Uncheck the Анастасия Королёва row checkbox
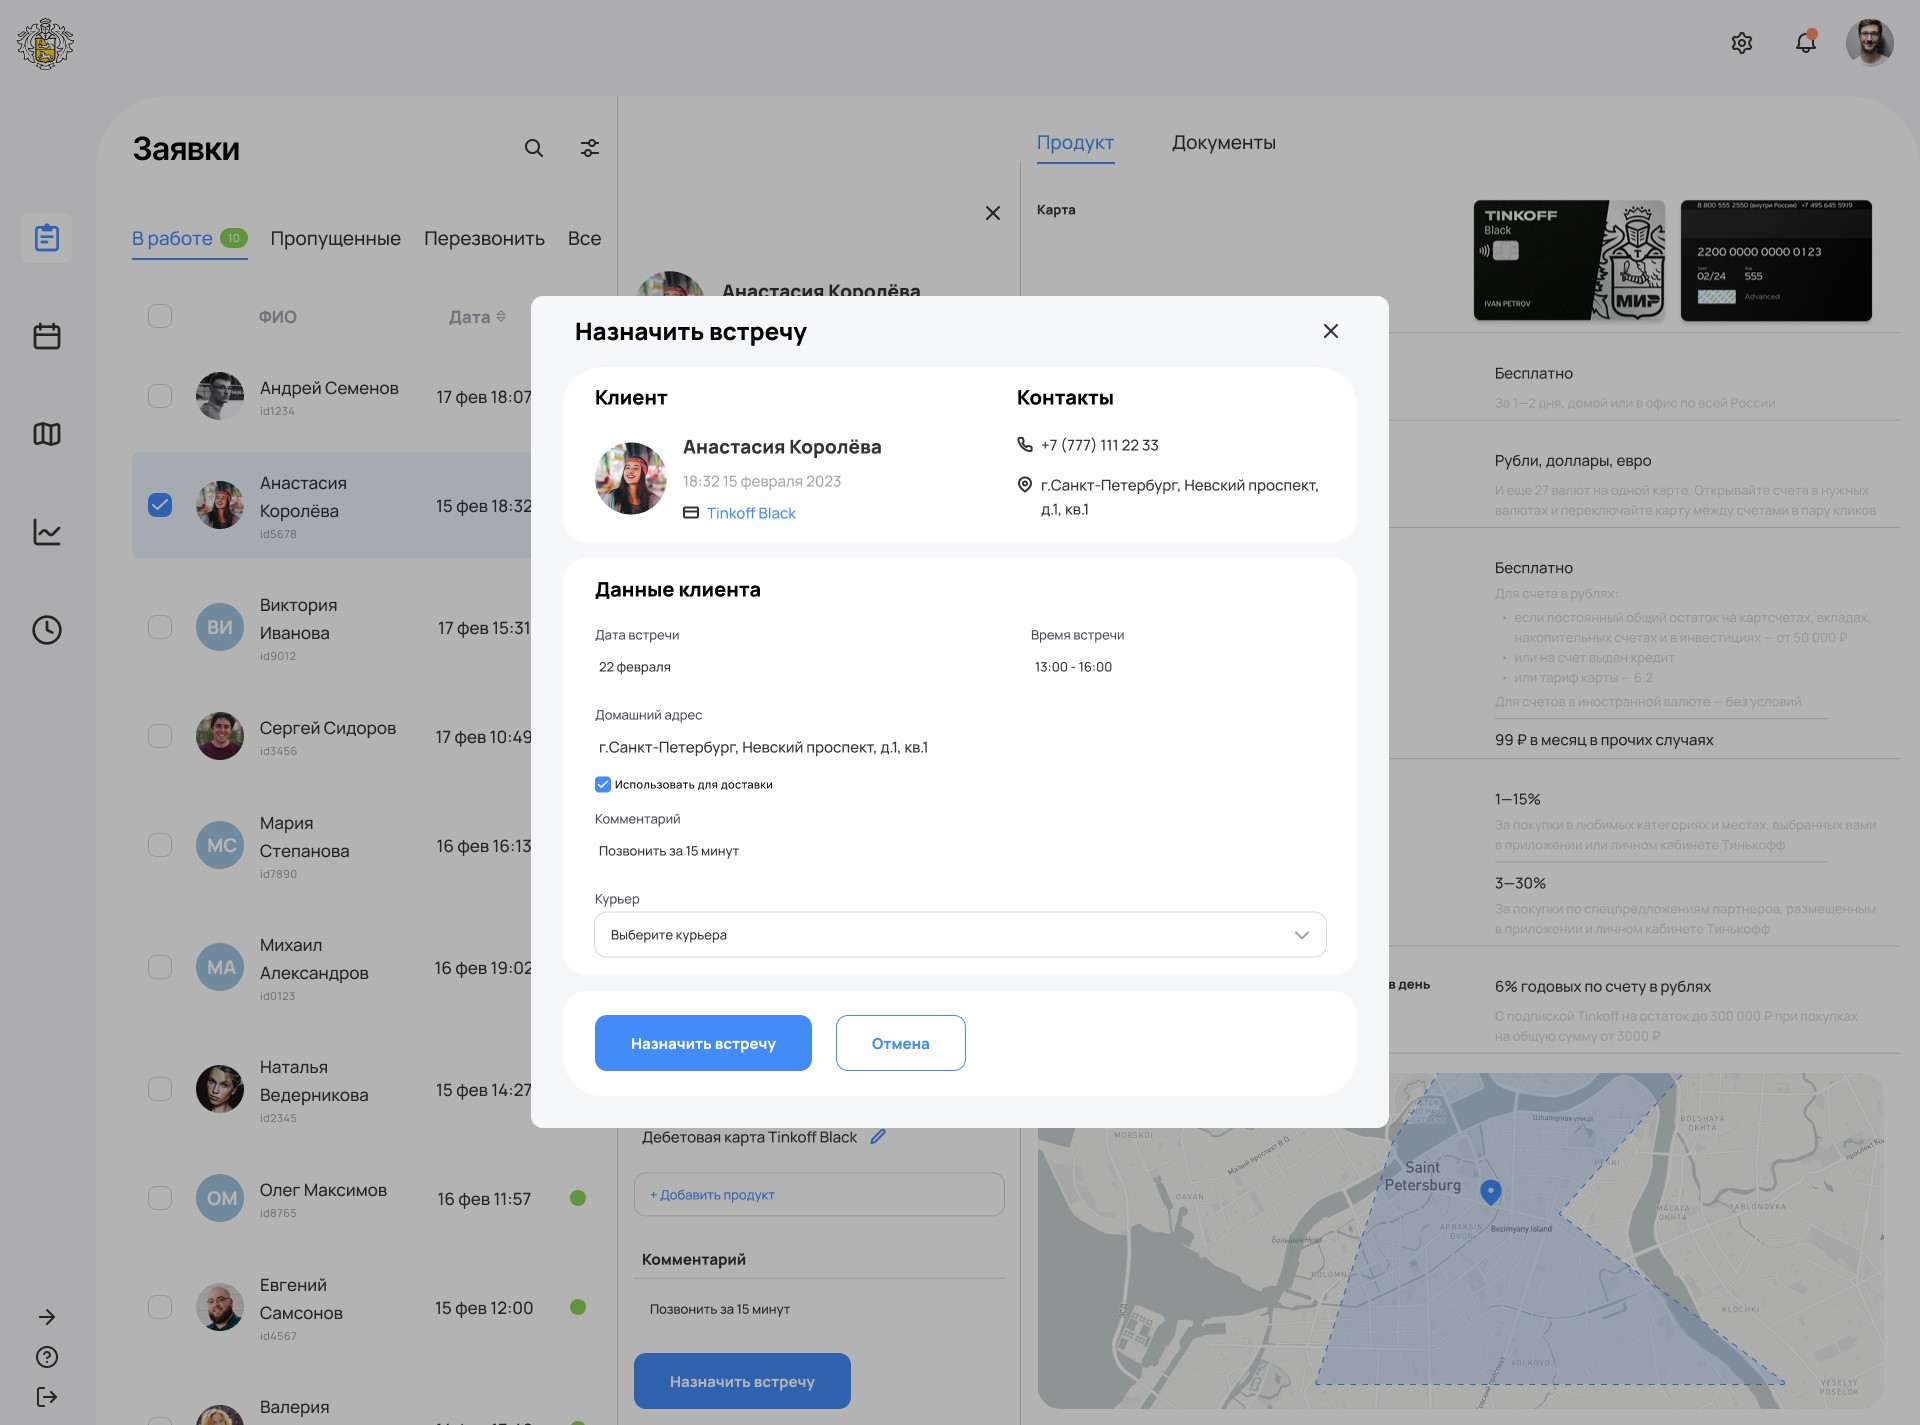This screenshot has height=1425, width=1920. point(160,505)
